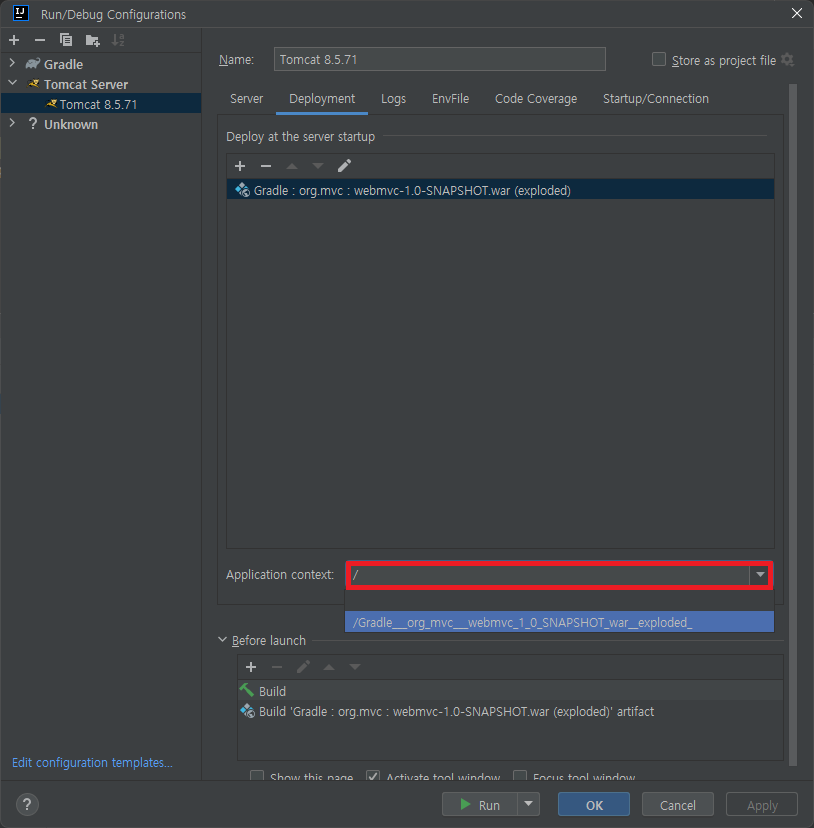Toggle Focus tool window checkbox

click(520, 776)
